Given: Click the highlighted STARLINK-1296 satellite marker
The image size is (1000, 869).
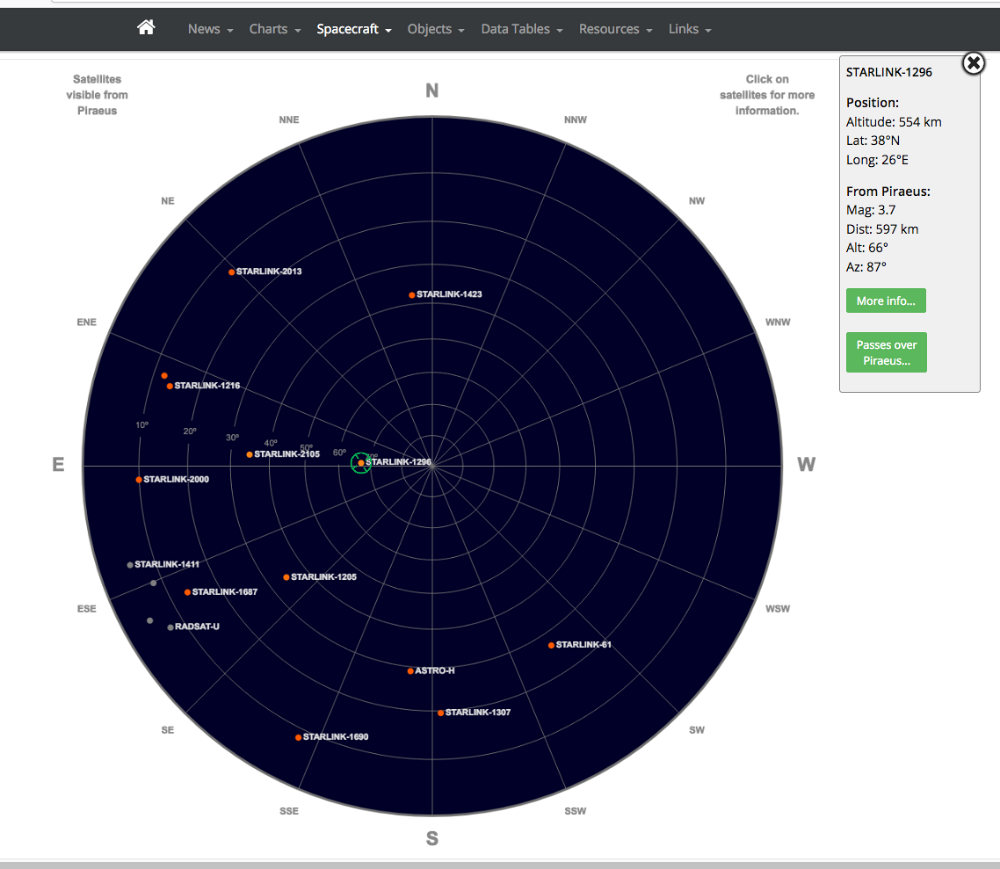Looking at the screenshot, I should point(361,462).
